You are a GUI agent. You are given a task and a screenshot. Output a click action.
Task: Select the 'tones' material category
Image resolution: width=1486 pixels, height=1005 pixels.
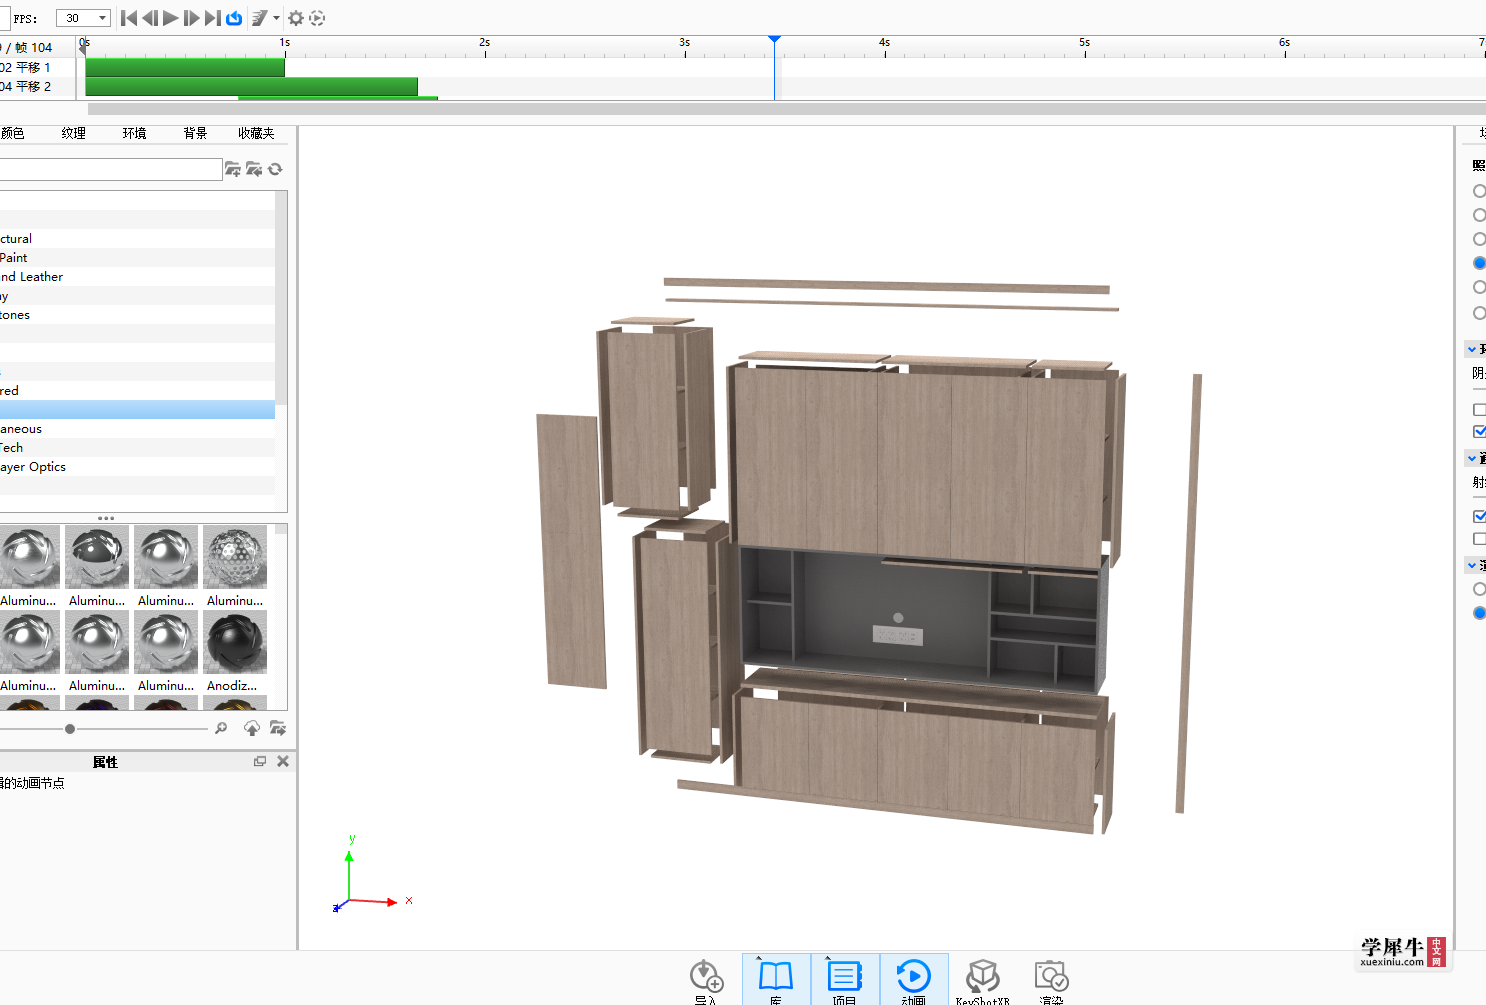pos(137,315)
